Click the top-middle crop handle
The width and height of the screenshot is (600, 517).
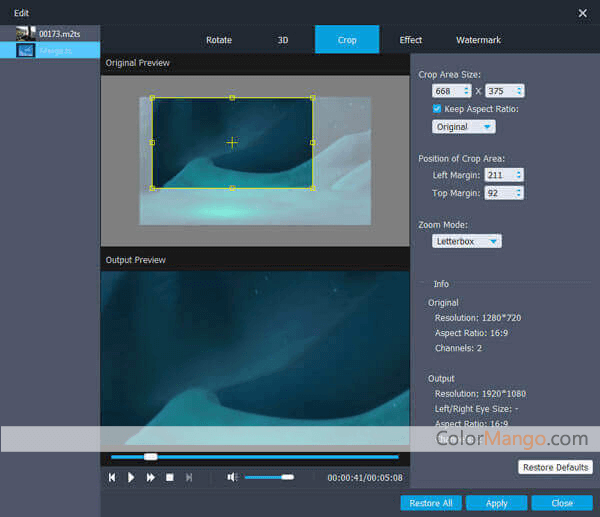click(232, 98)
